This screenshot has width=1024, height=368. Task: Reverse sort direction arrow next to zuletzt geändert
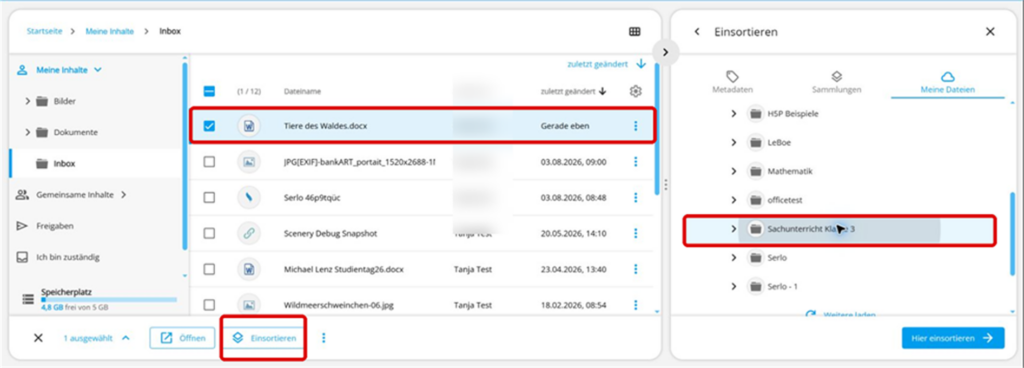coord(641,64)
